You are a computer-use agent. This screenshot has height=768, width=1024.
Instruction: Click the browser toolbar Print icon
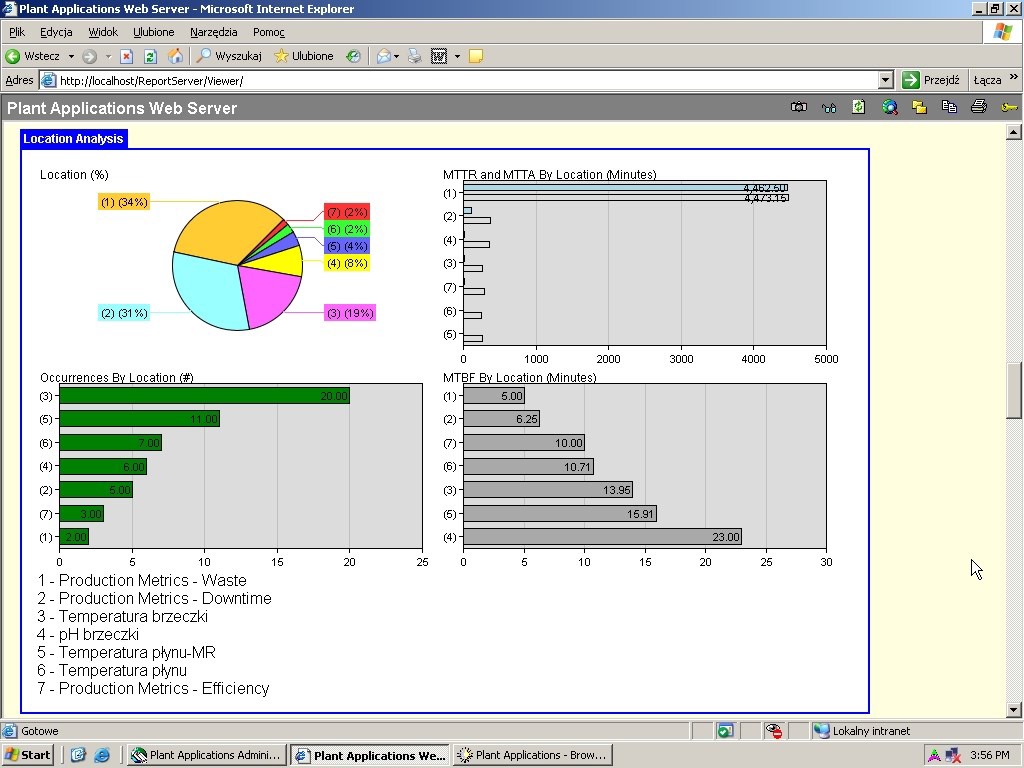415,56
